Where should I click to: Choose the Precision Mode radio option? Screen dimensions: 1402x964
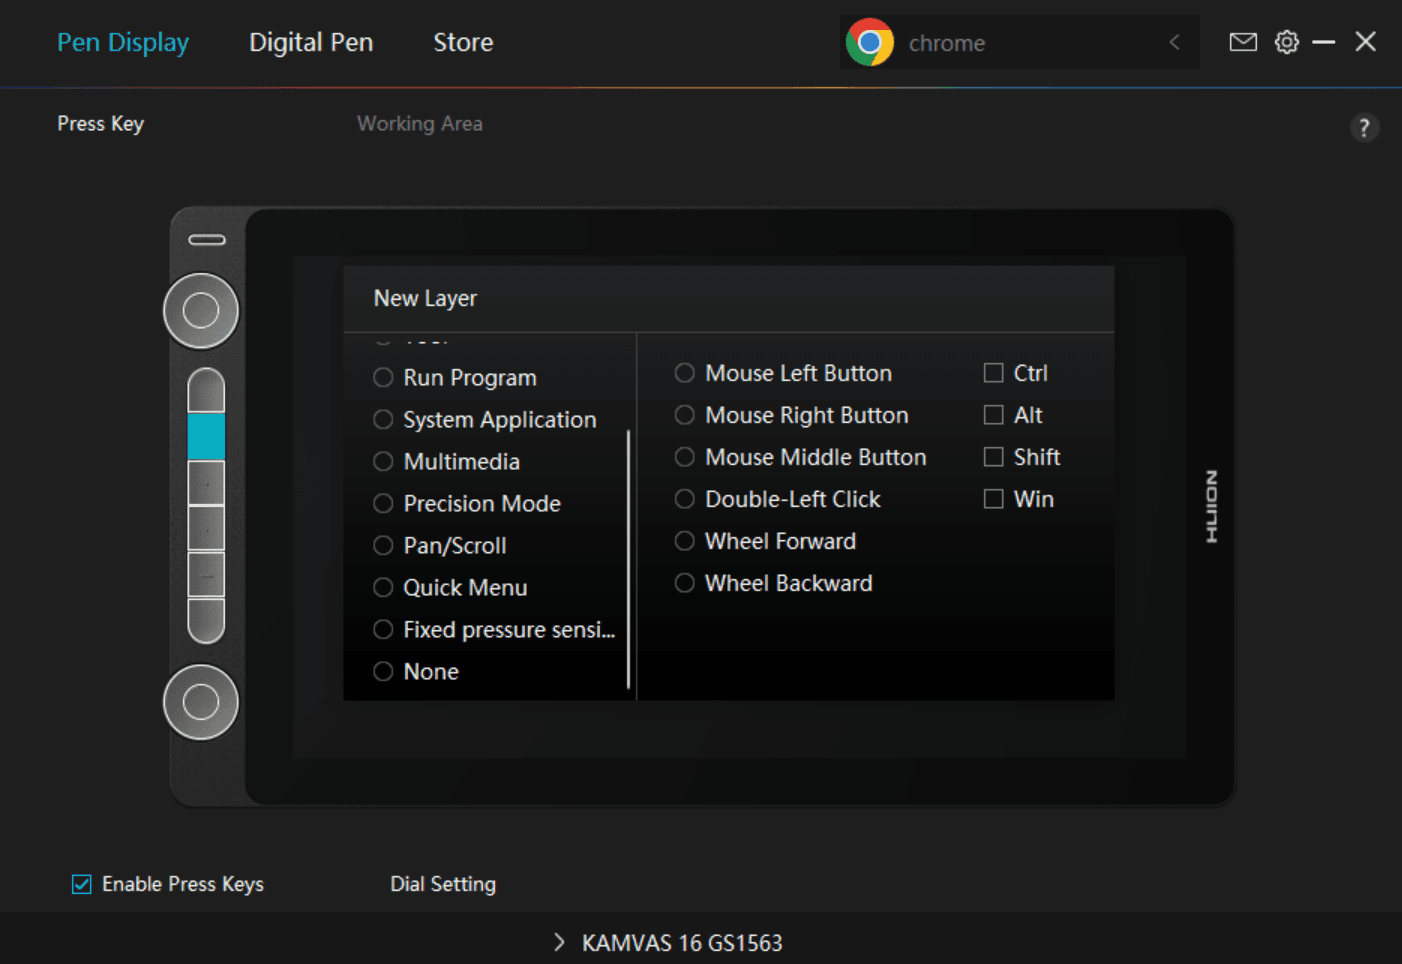click(383, 504)
